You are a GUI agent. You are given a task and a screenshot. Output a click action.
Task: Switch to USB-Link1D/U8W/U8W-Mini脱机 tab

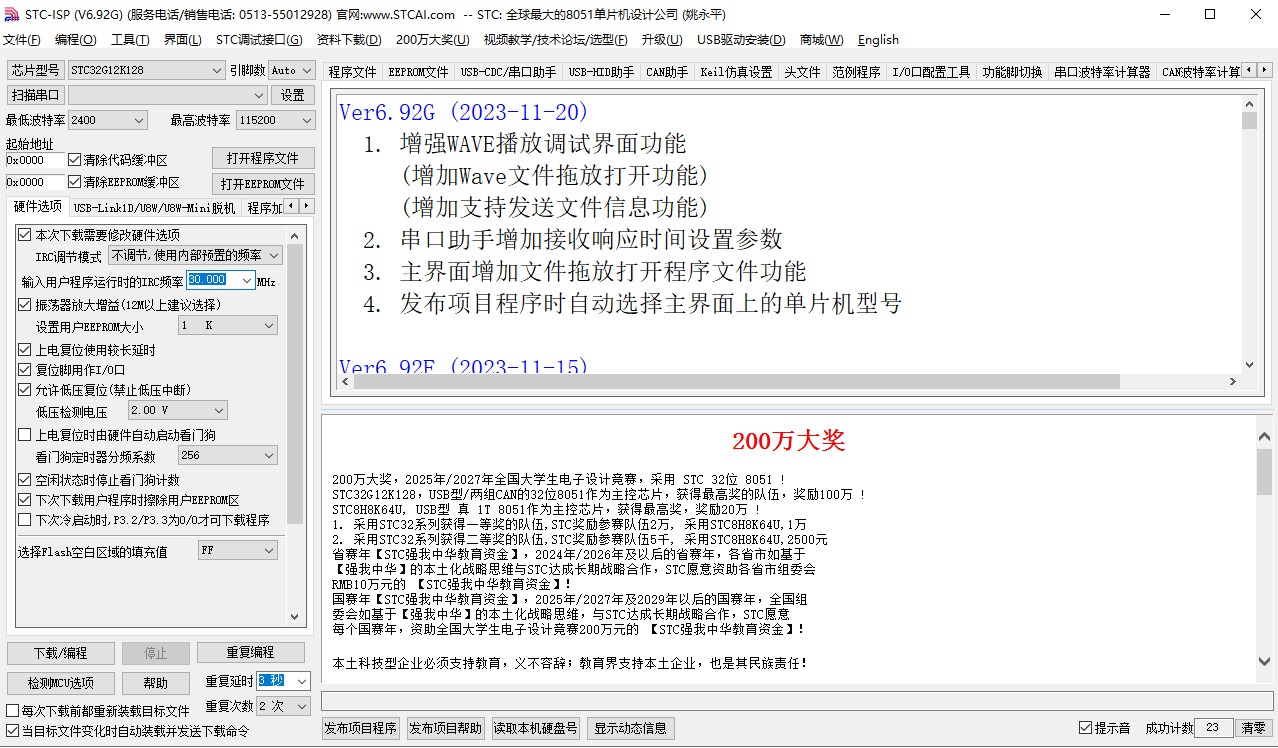[154, 208]
